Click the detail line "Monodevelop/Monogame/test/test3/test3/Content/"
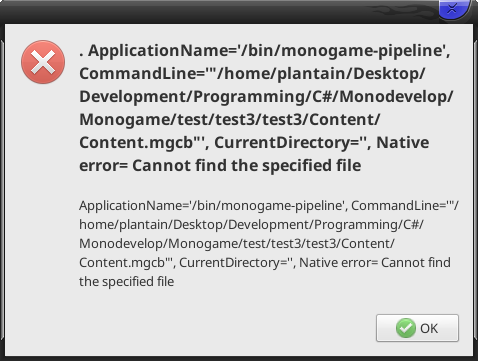The width and height of the screenshot is (478, 361). 237,244
